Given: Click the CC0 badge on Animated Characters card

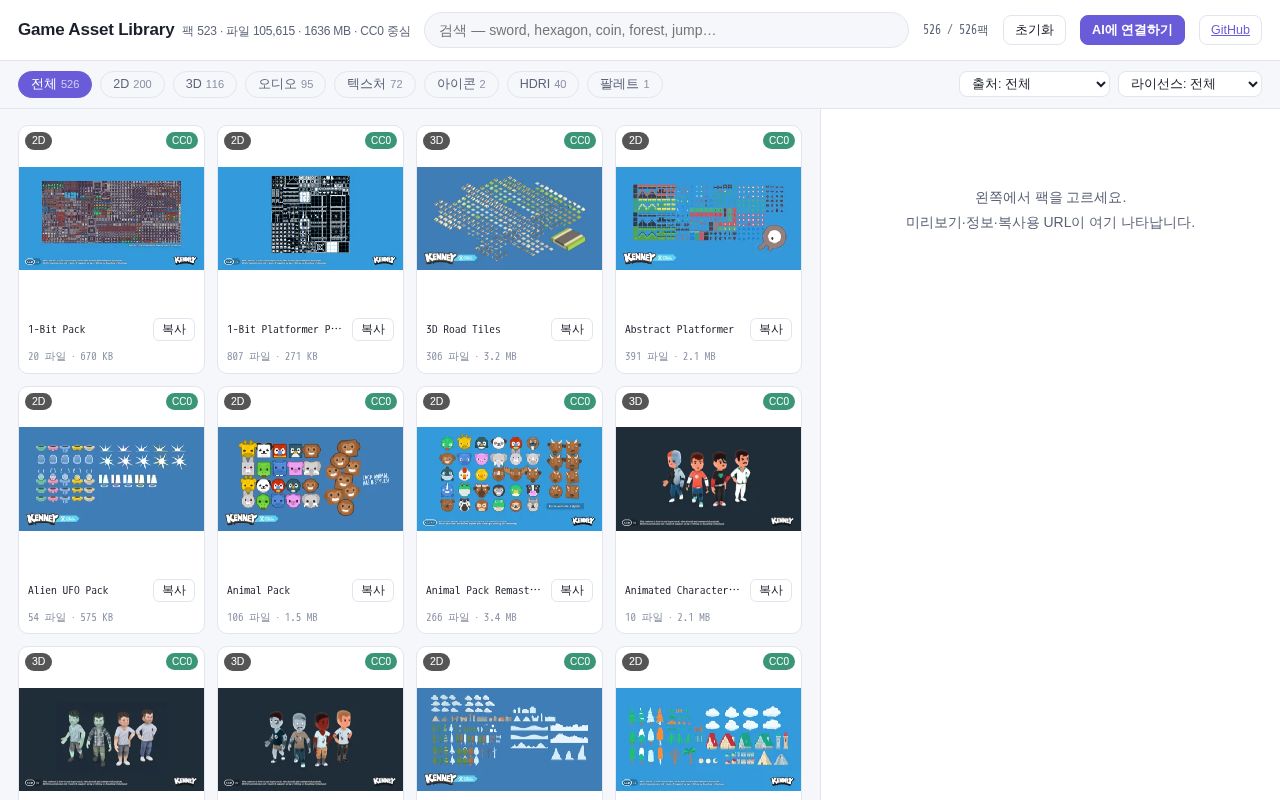Looking at the screenshot, I should pyautogui.click(x=779, y=401).
